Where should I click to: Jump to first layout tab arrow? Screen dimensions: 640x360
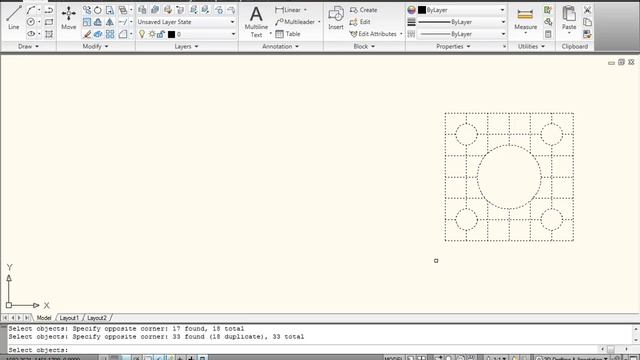[5, 318]
